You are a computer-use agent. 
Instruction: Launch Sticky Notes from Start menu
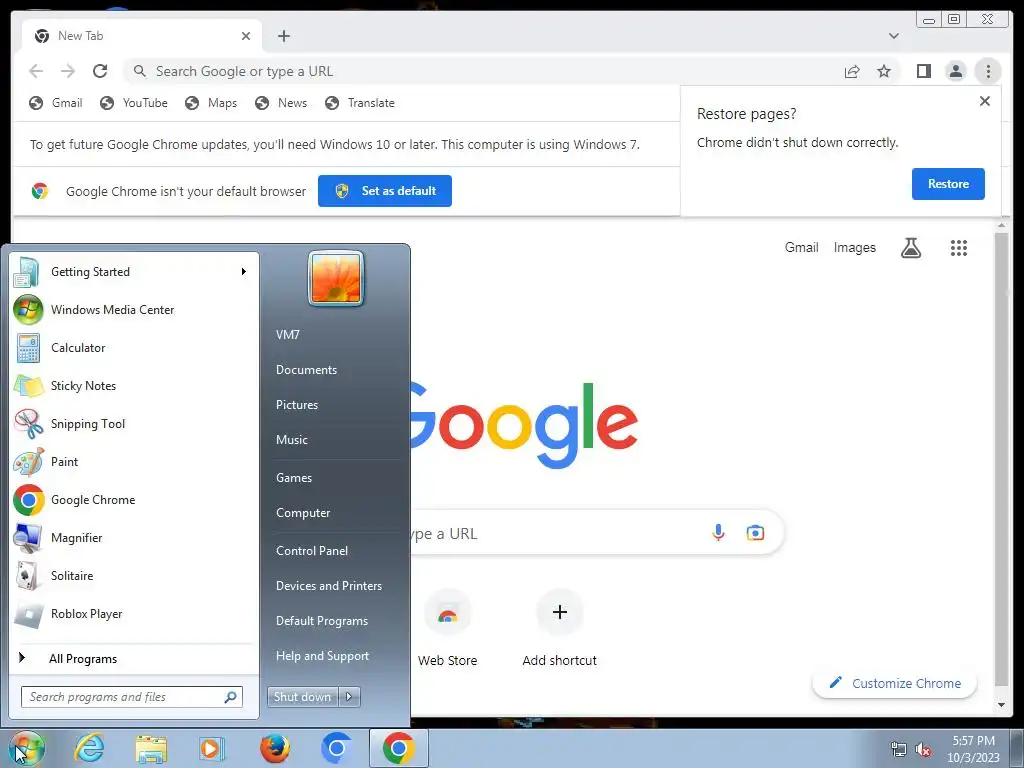click(134, 386)
